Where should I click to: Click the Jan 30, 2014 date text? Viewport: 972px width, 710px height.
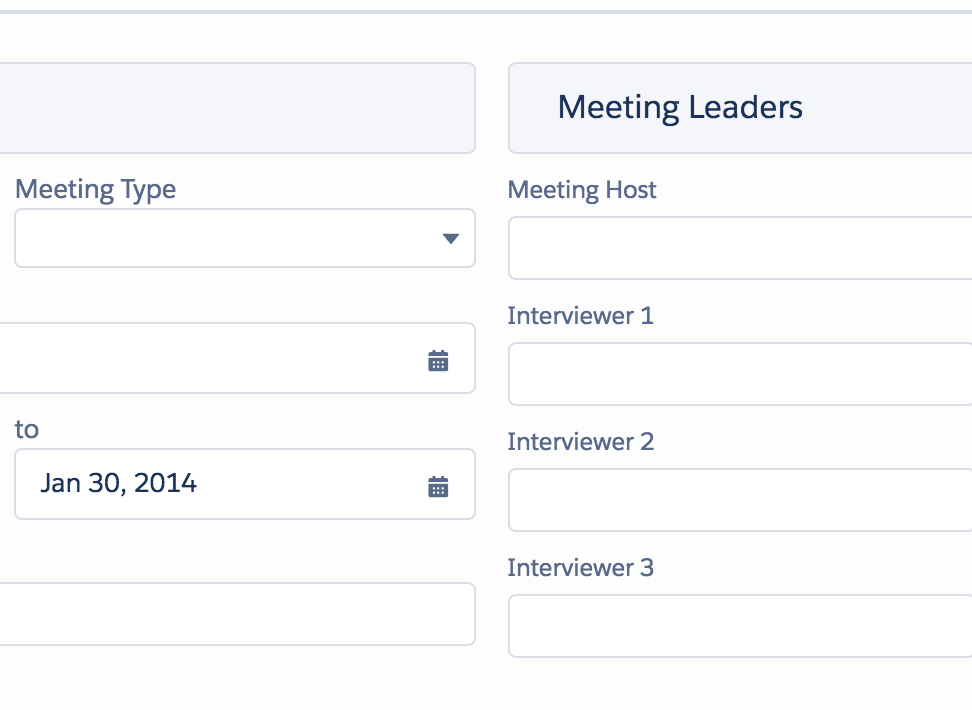tap(119, 484)
